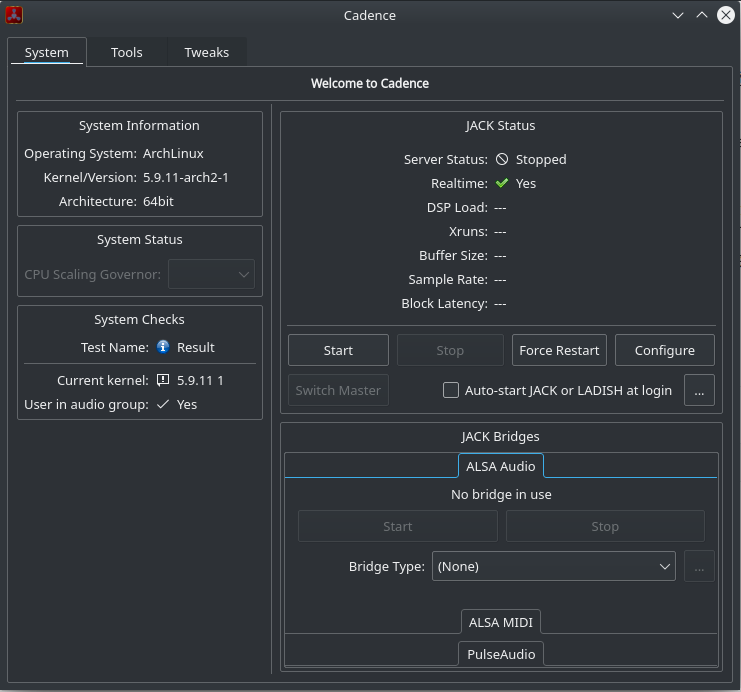Click the ALSA Audio bridge Start button
The image size is (741, 692).
(x=397, y=526)
